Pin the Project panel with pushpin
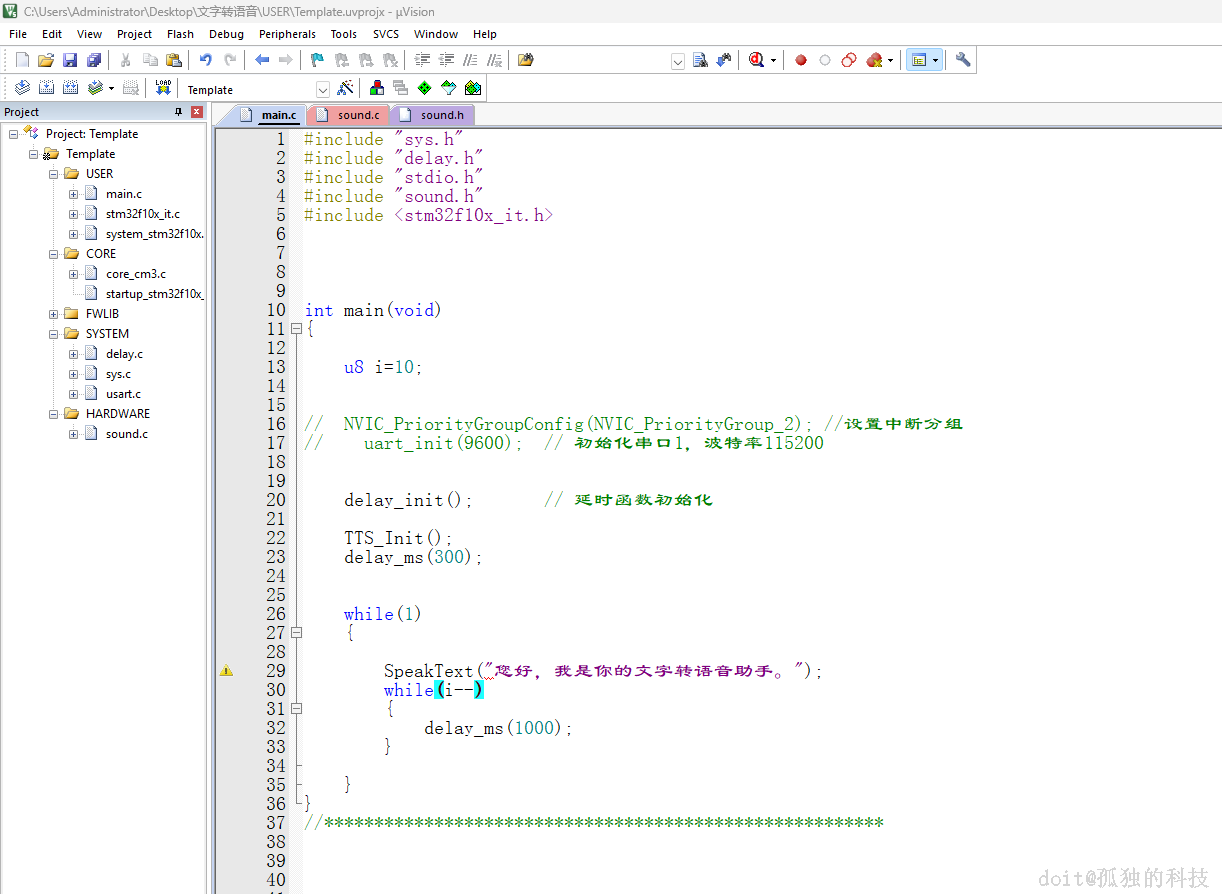 (179, 112)
